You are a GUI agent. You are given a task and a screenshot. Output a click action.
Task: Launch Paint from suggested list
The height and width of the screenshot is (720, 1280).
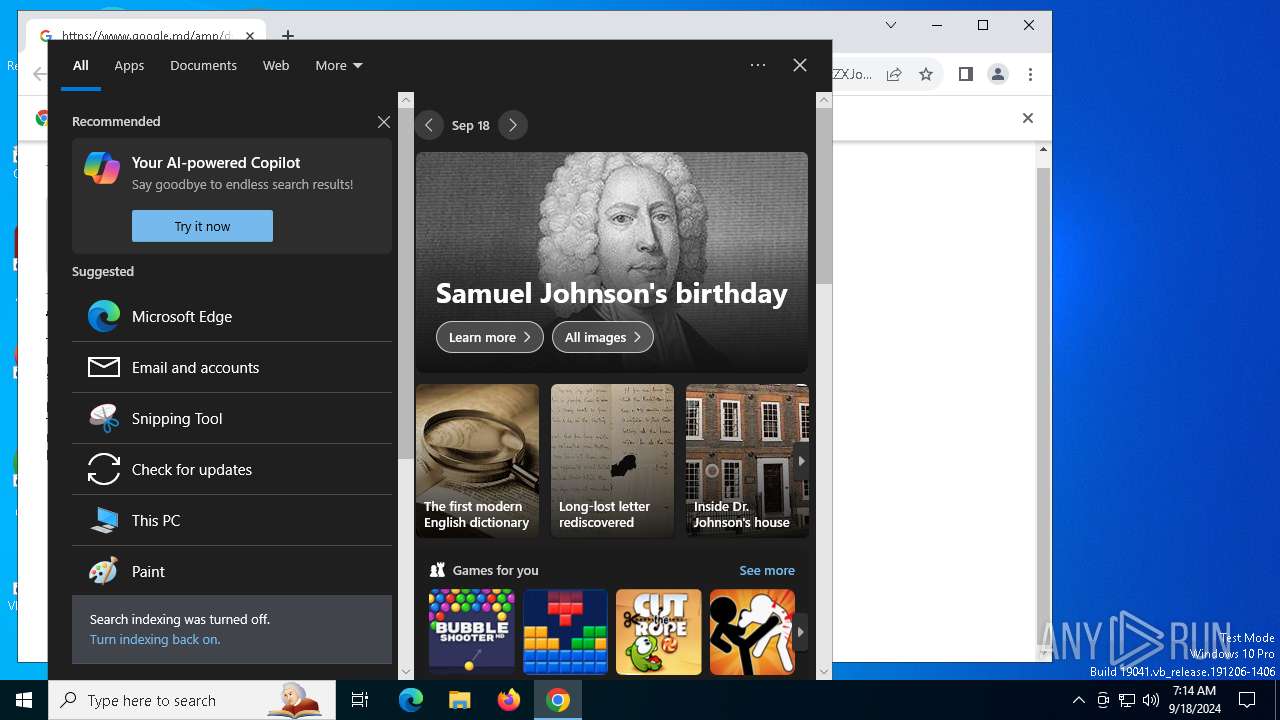click(x=232, y=571)
